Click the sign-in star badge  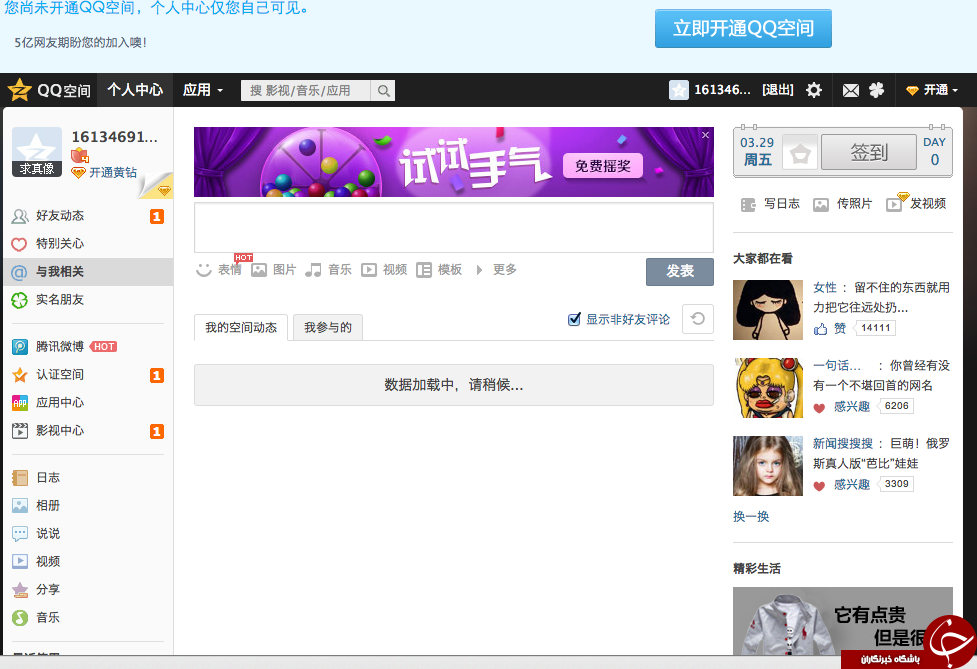click(x=800, y=153)
